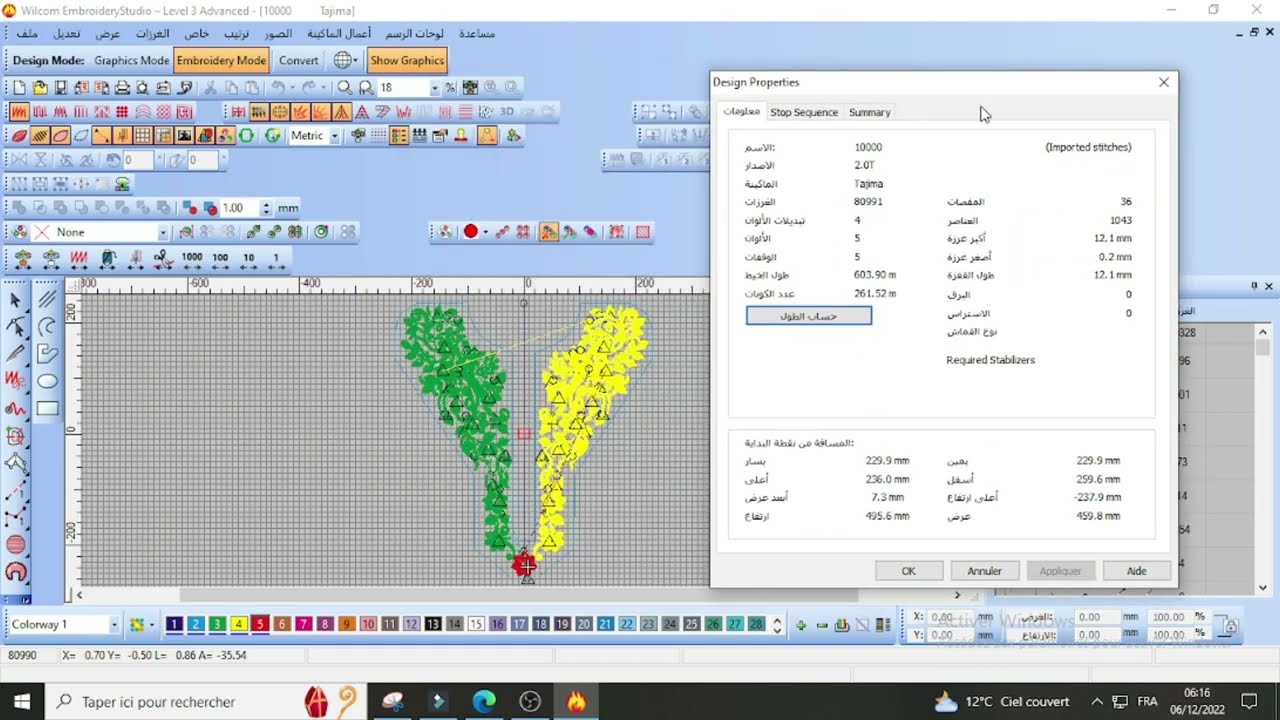
Task: Expand the color palette scroll arrows
Action: coord(776,625)
